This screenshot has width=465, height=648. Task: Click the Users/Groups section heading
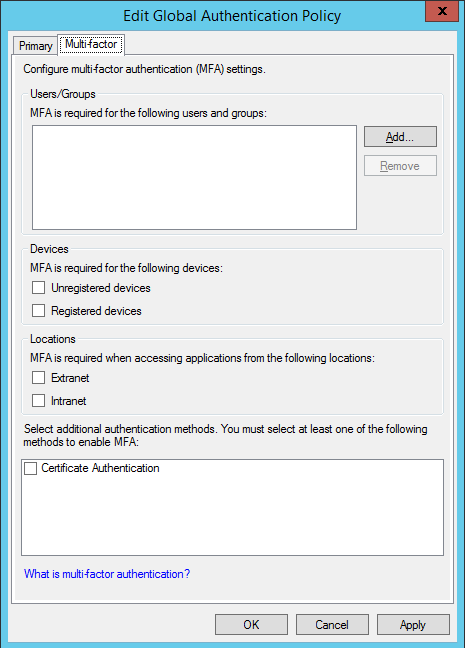(63, 94)
